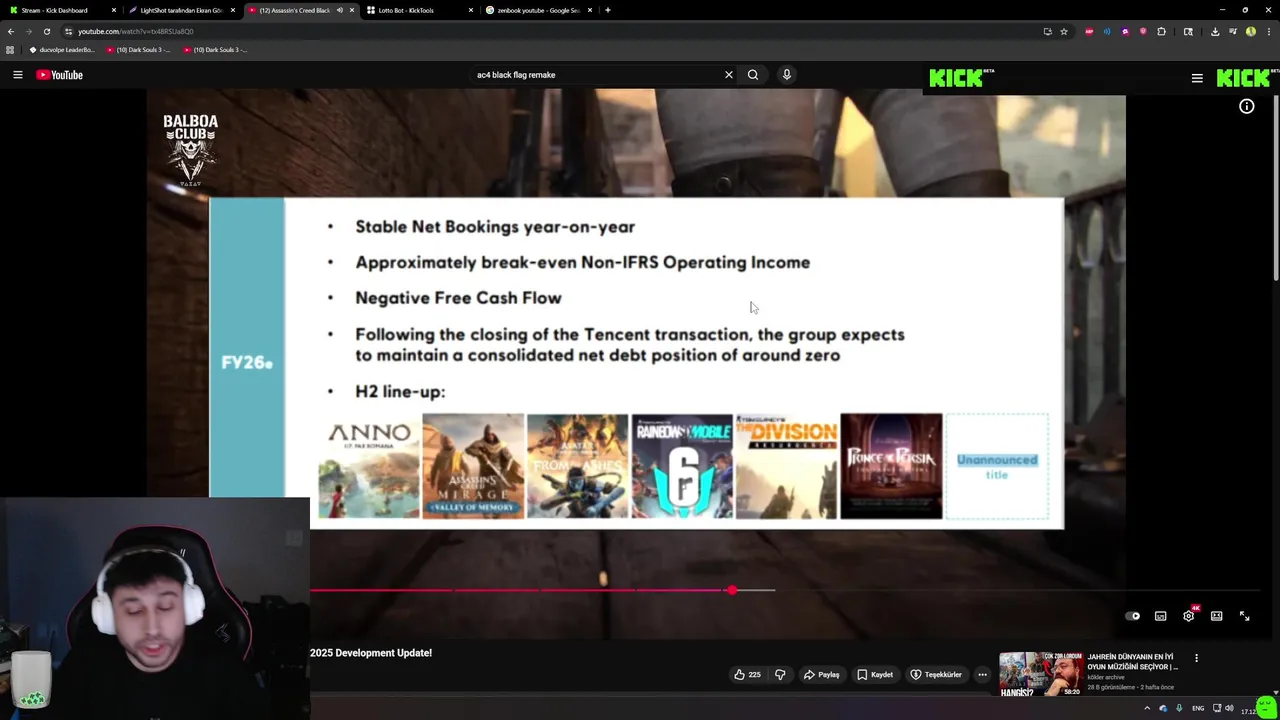This screenshot has width=1280, height=720.
Task: Toggle the autoplay switch in player
Action: pos(1133,616)
